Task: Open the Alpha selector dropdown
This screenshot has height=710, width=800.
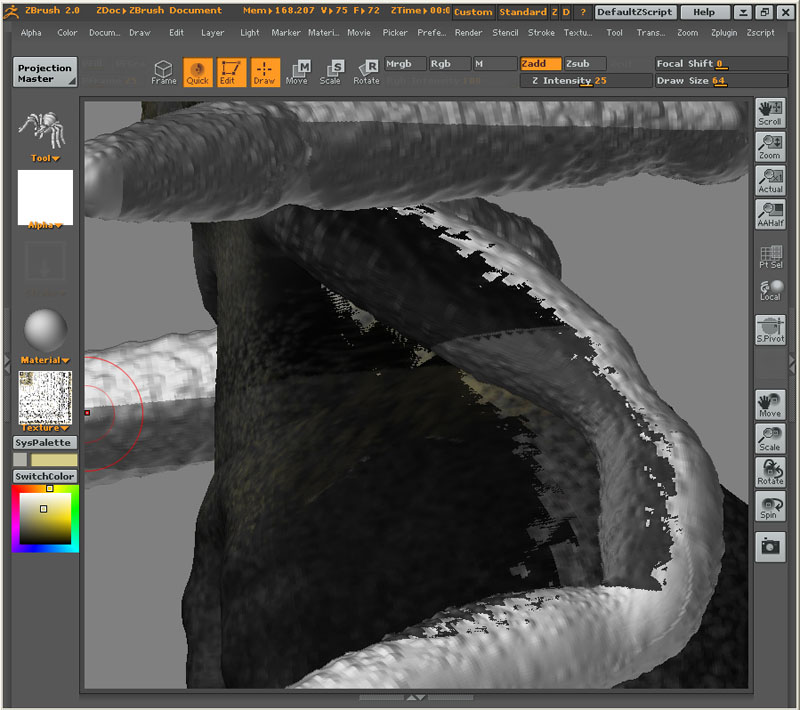Action: [45, 225]
